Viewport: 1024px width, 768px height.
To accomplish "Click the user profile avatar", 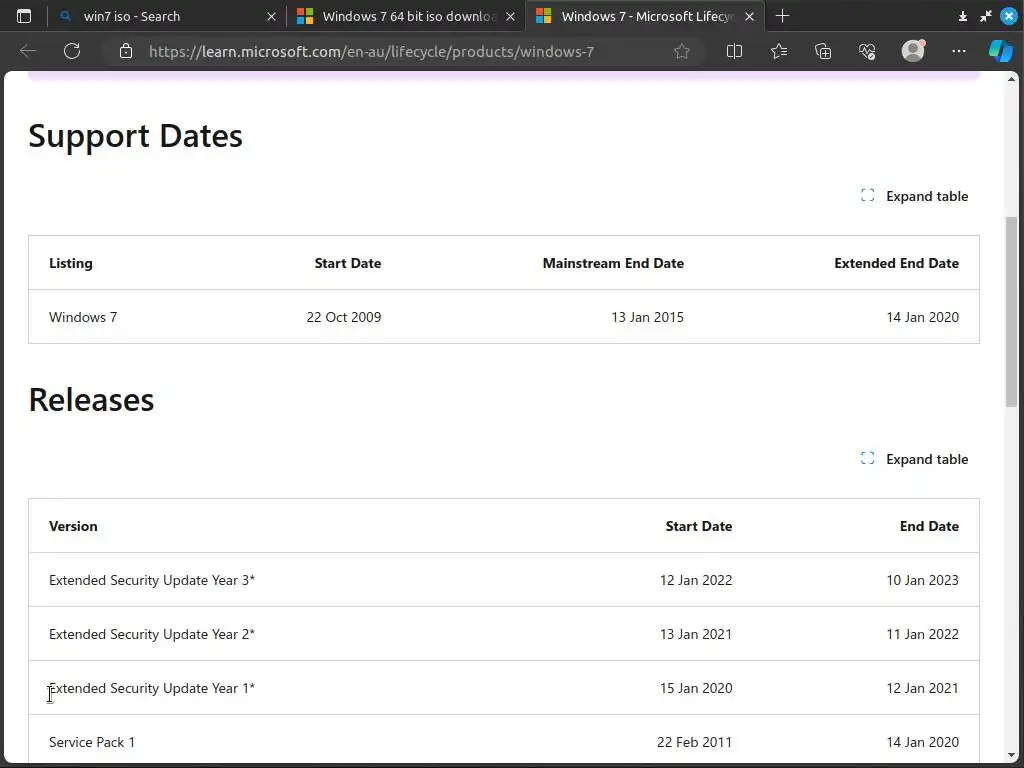I will pos(912,51).
